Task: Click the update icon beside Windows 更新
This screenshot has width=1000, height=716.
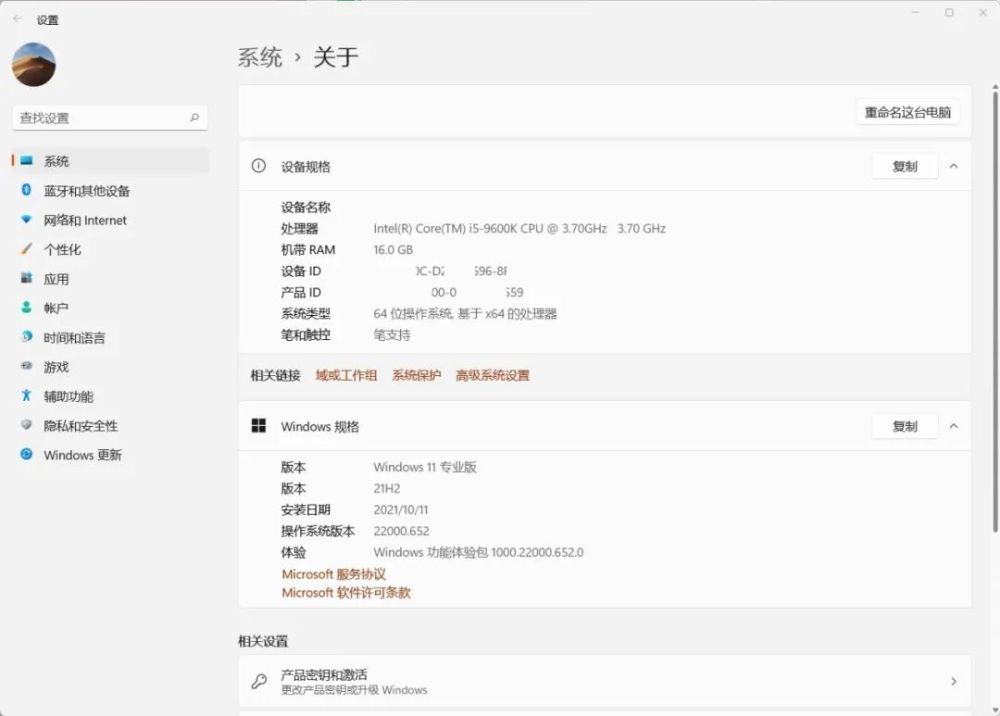Action: click(26, 454)
